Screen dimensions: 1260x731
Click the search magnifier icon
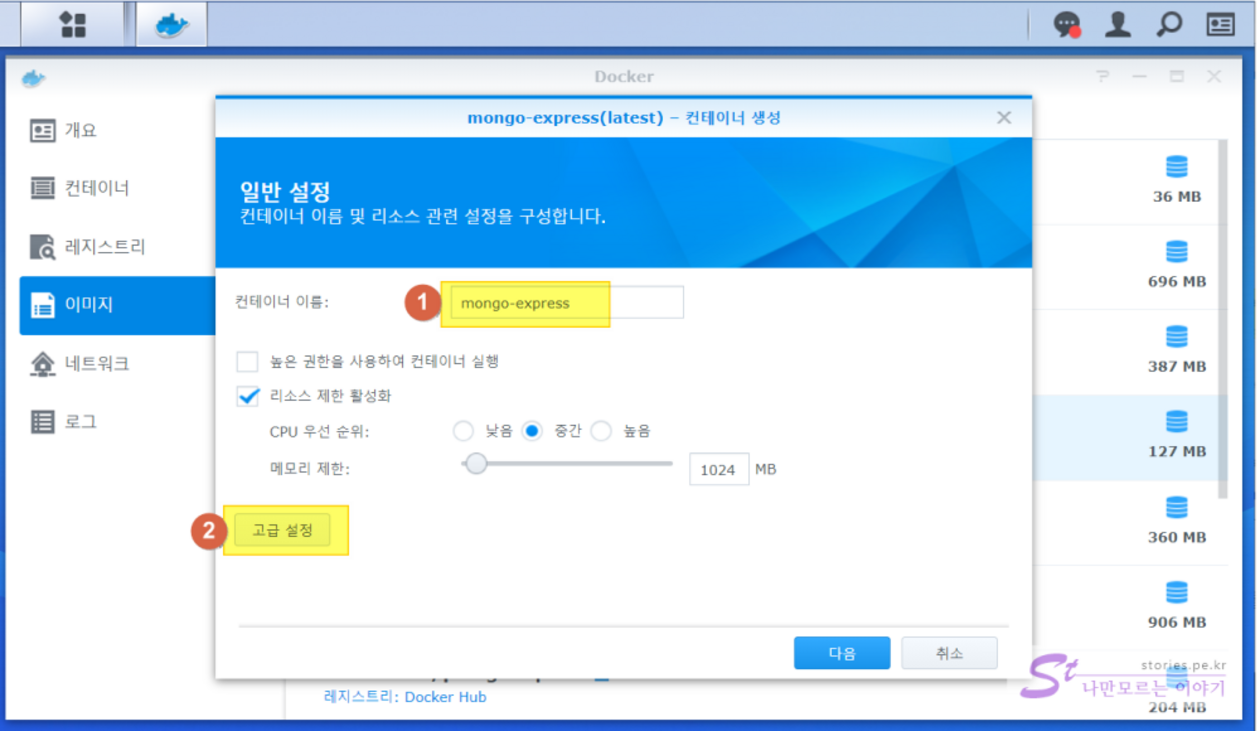pyautogui.click(x=1168, y=24)
